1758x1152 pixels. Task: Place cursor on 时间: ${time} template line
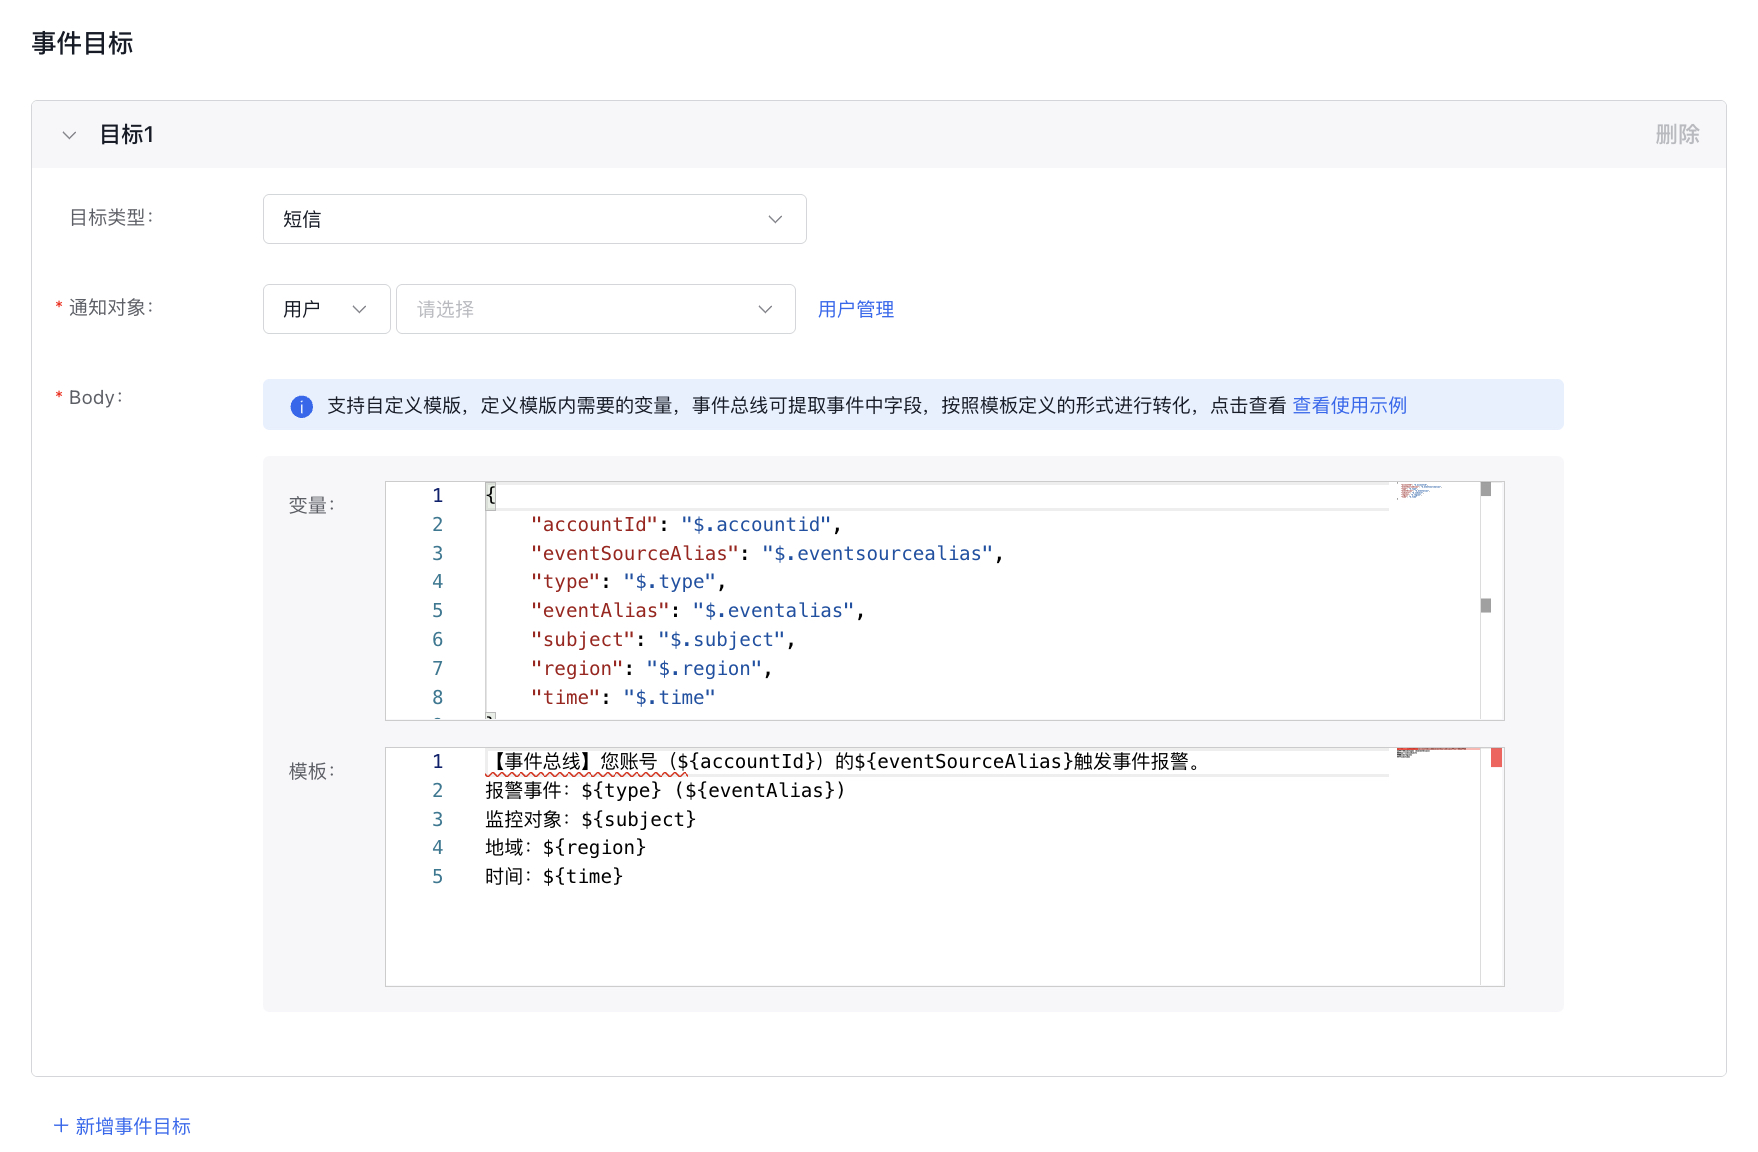[554, 877]
